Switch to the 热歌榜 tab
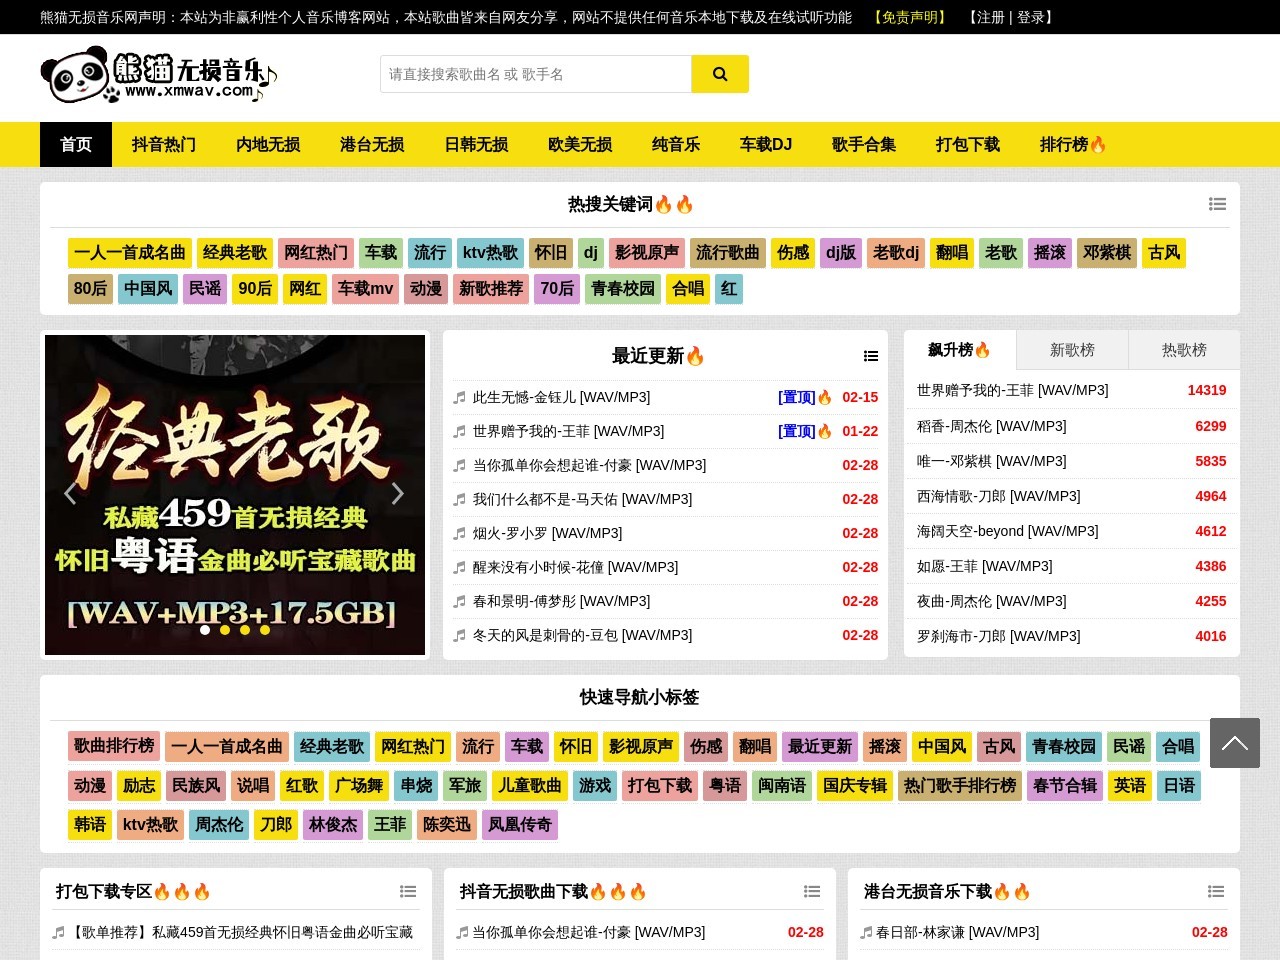The height and width of the screenshot is (960, 1280). [1184, 350]
